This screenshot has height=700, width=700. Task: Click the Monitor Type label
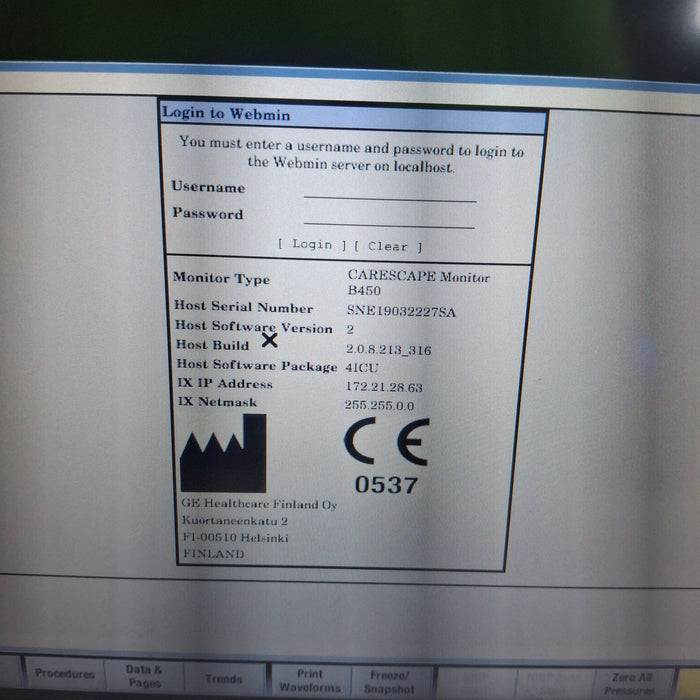pyautogui.click(x=221, y=279)
